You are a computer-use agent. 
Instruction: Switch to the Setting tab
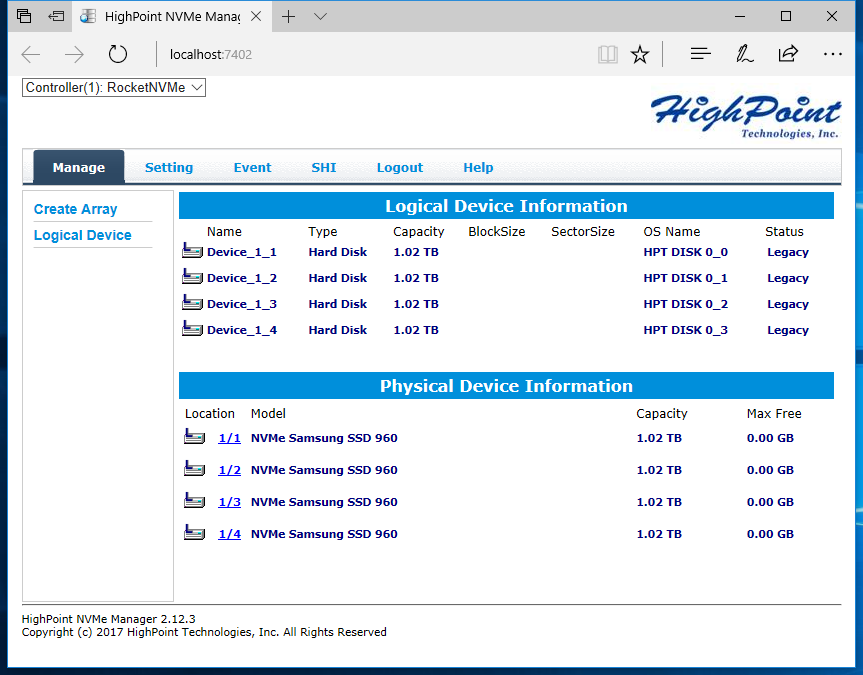(x=169, y=167)
